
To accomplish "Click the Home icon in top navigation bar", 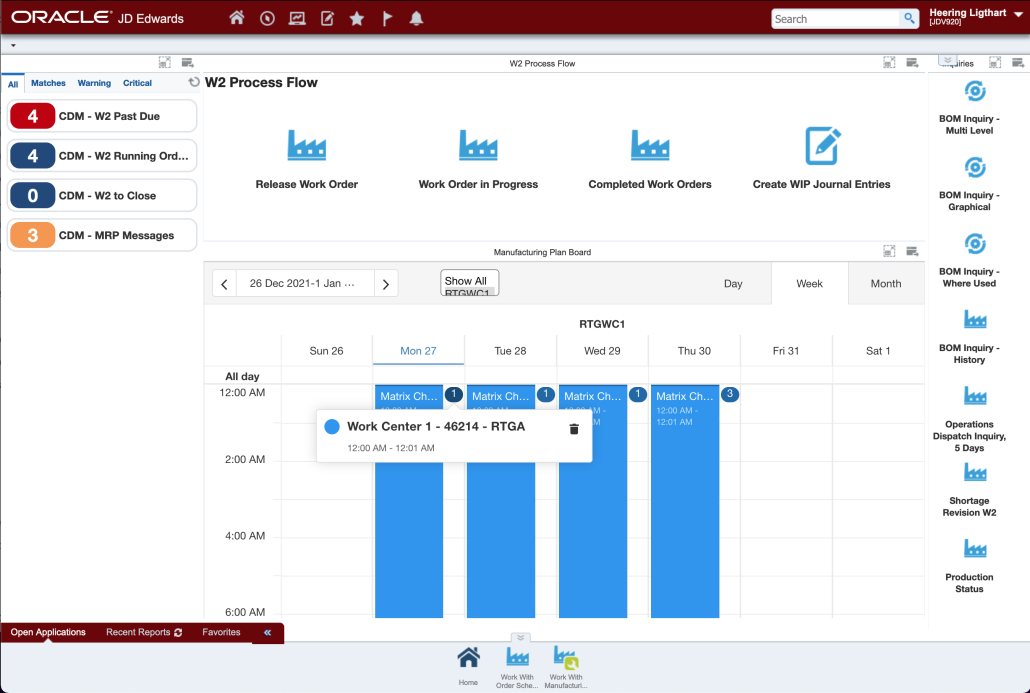I will (x=237, y=18).
